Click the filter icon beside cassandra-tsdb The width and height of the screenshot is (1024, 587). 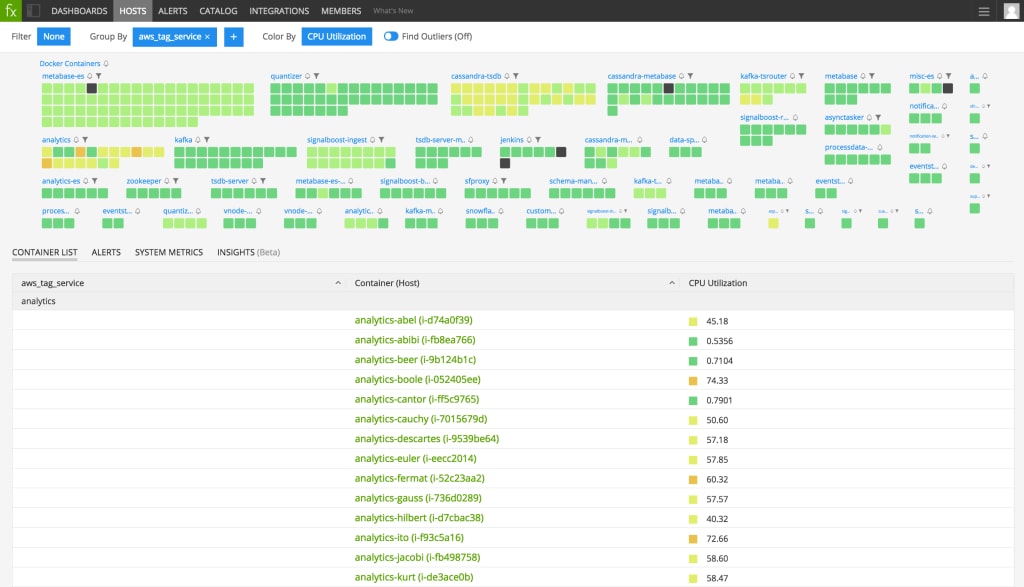[516, 76]
